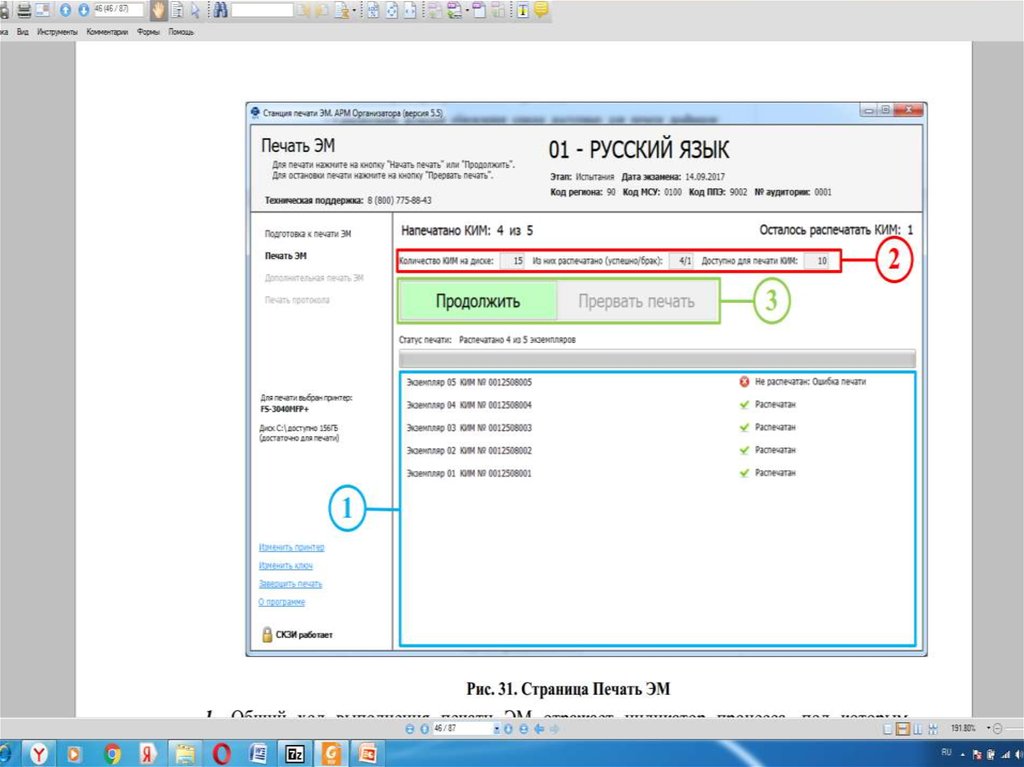Open the zoom level dropdown arrow
Image resolution: width=1024 pixels, height=767 pixels.
coord(989,728)
